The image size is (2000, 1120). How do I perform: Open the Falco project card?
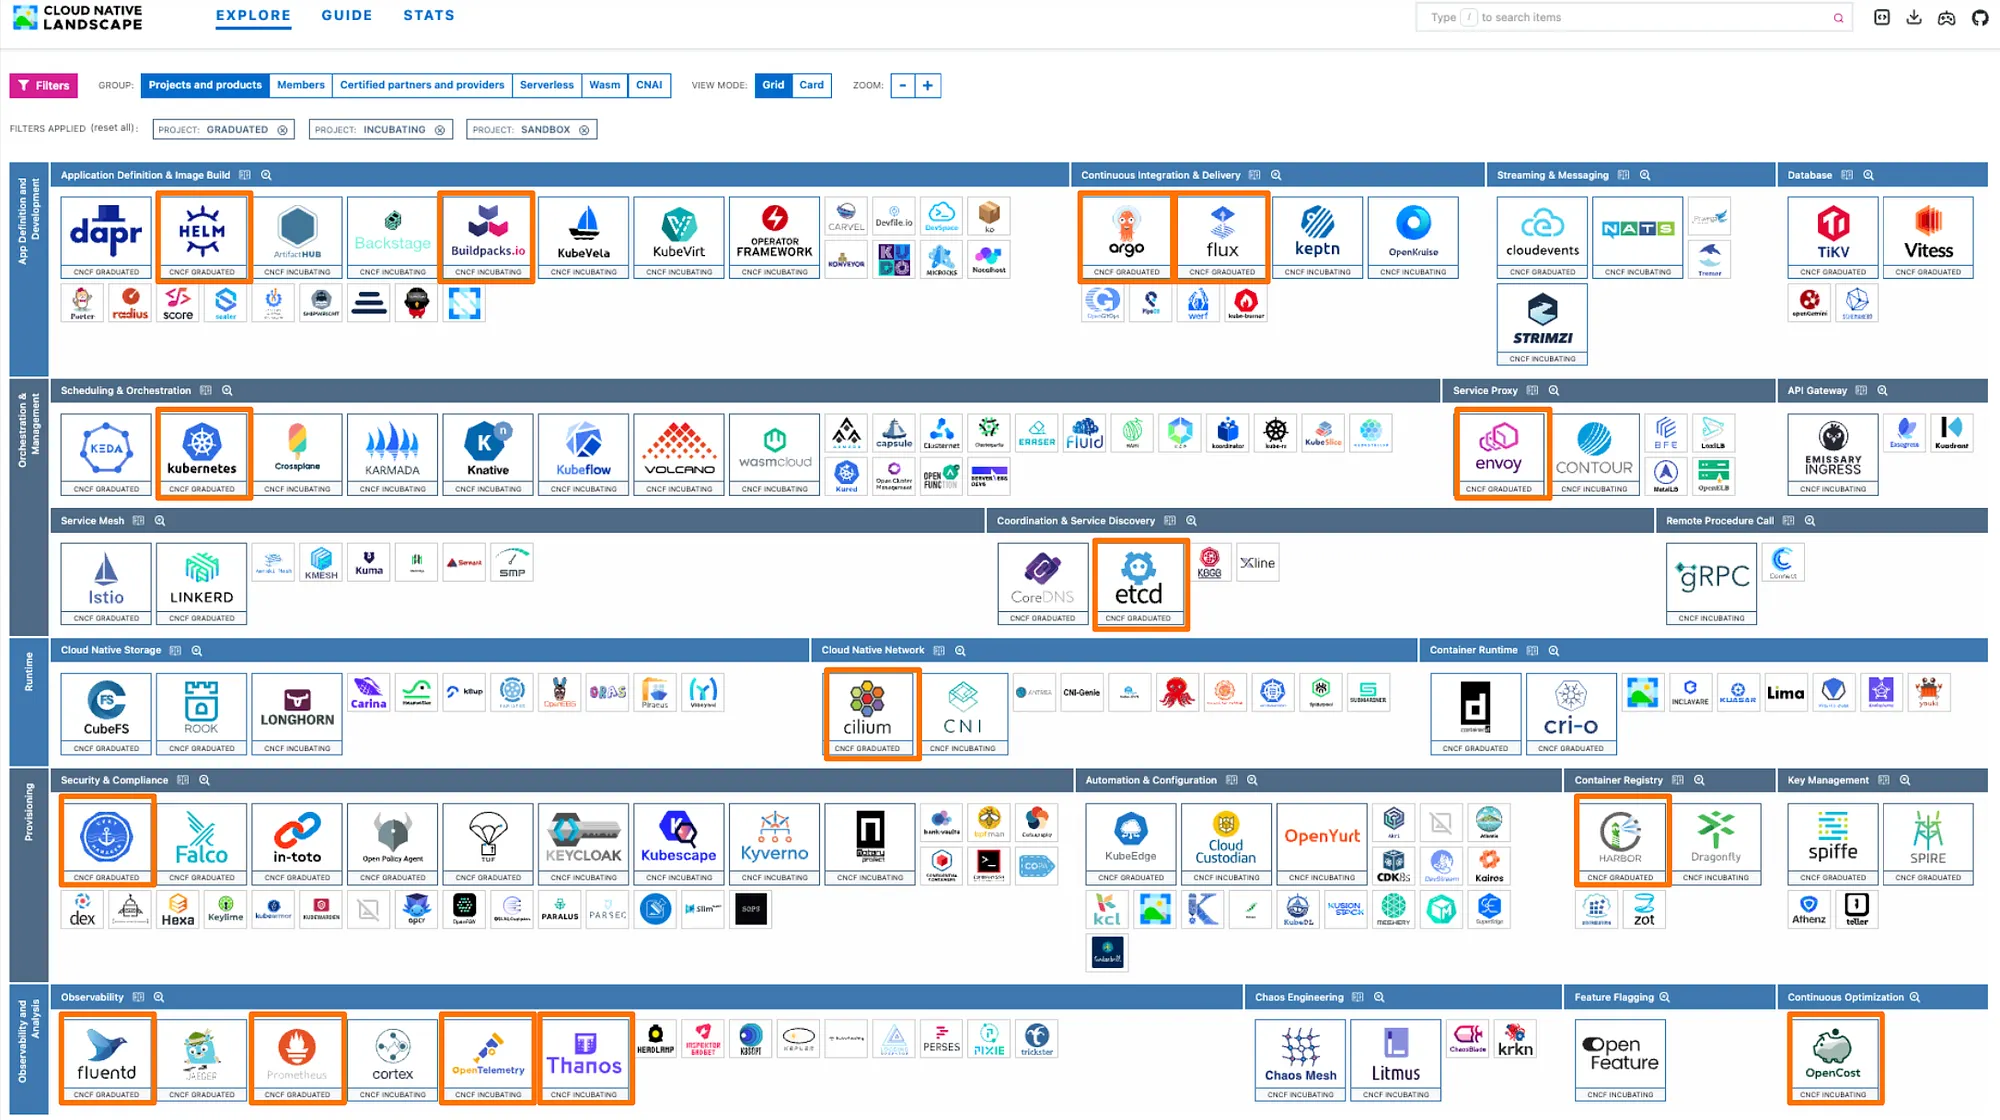(x=202, y=843)
